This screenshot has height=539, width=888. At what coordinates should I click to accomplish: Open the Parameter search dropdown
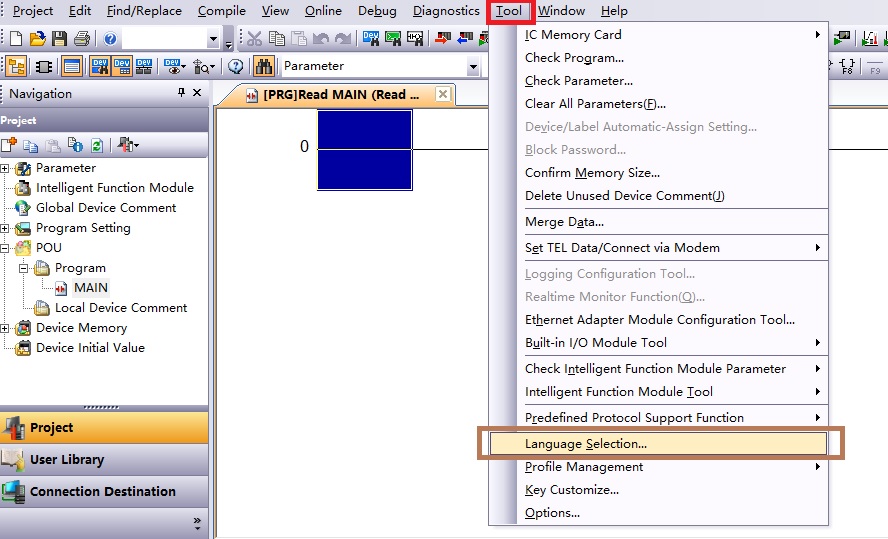click(x=473, y=66)
